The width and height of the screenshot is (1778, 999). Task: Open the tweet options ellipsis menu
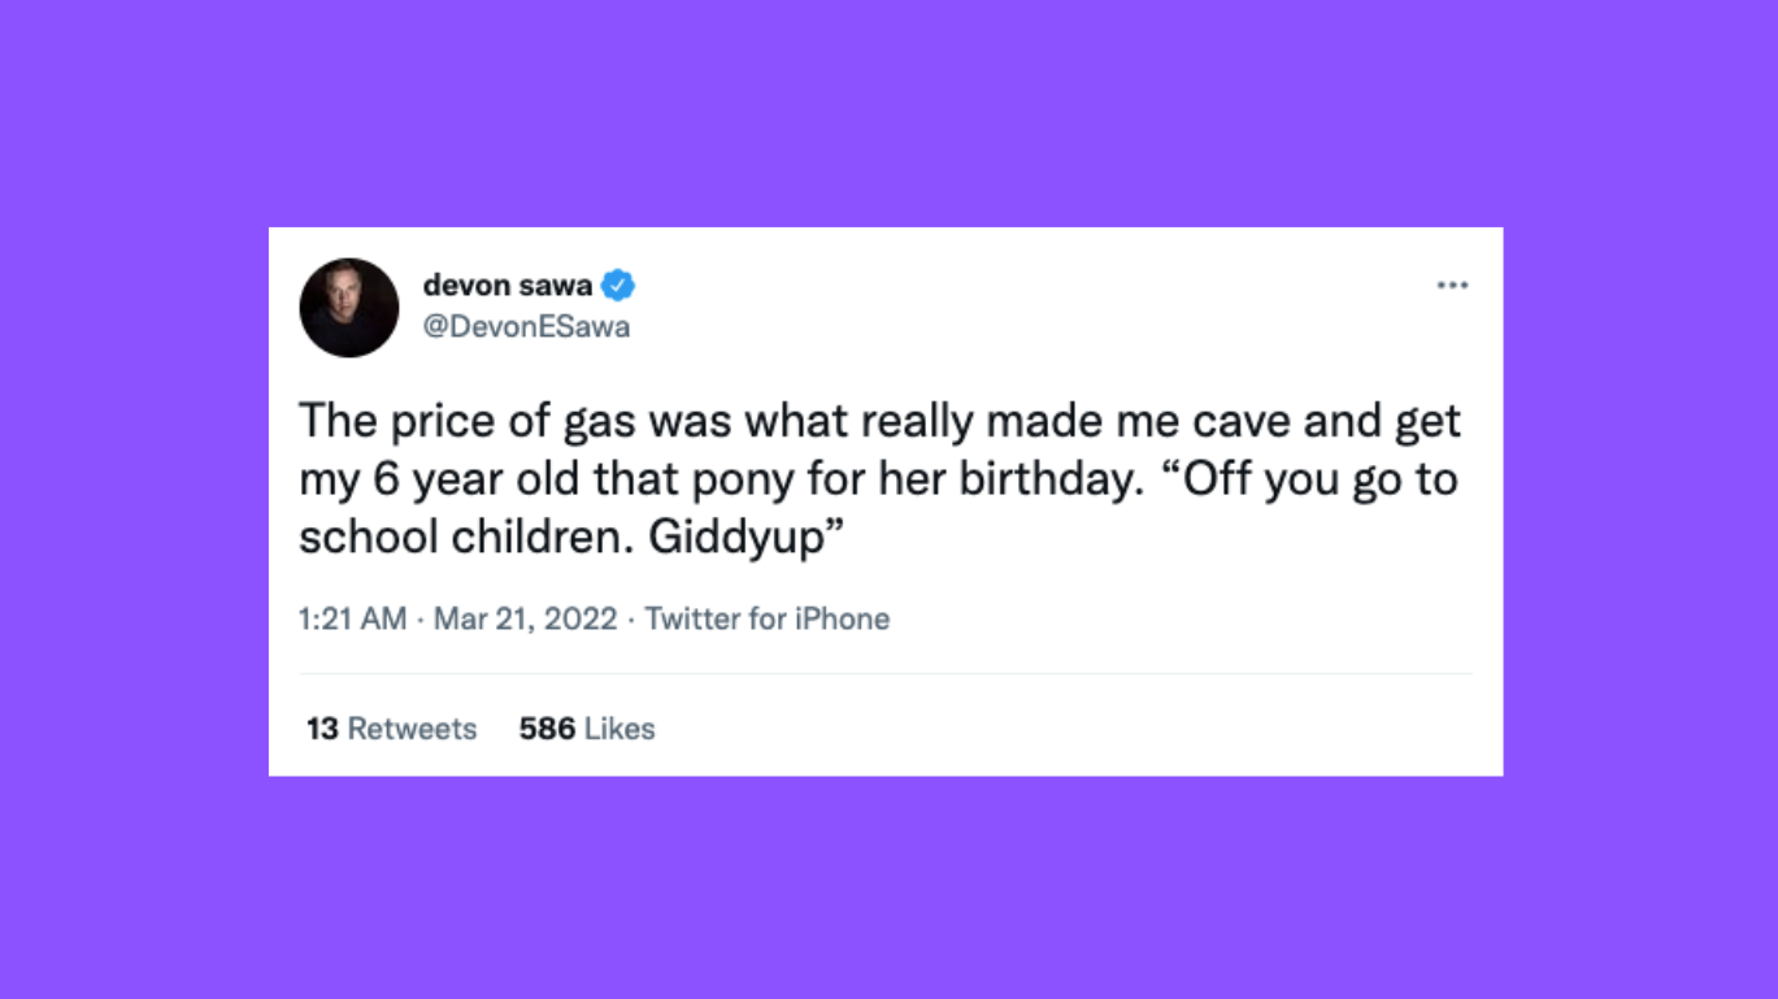(x=1452, y=285)
